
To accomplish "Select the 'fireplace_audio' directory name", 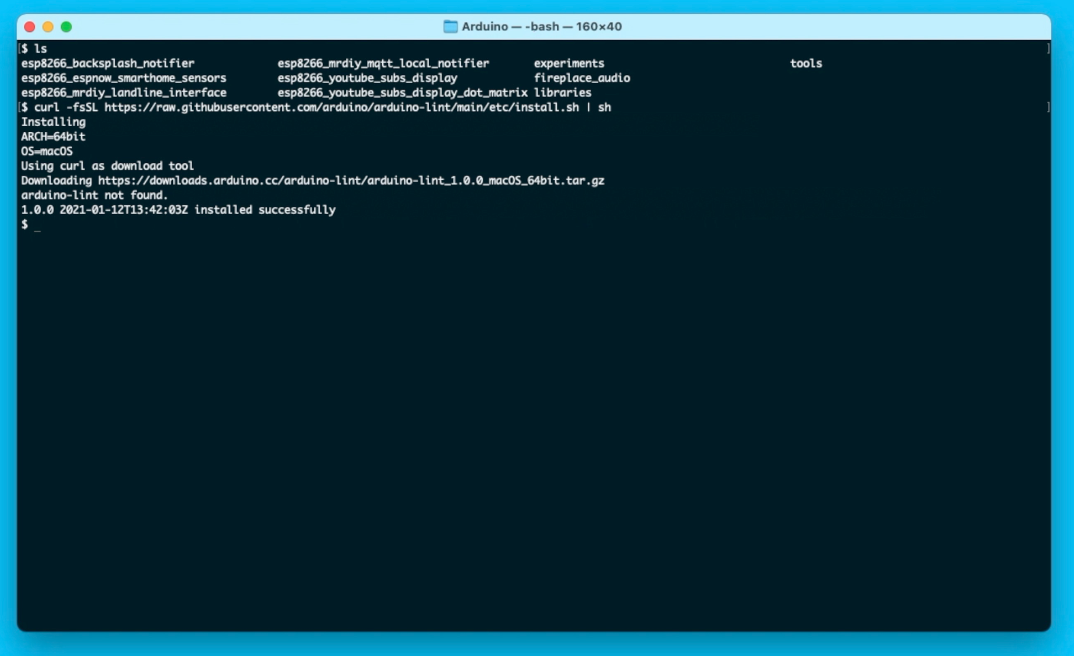I will click(582, 78).
